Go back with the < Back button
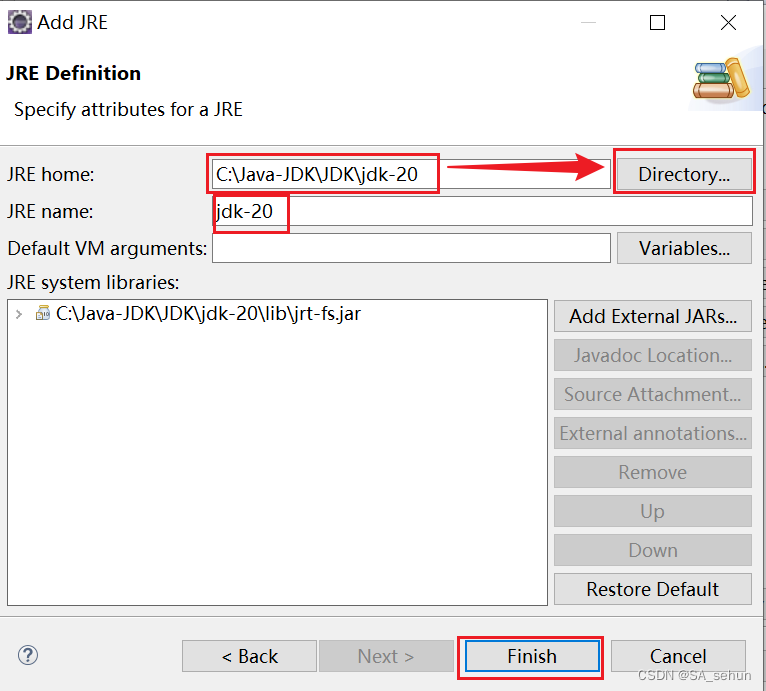Screen dimensions: 766x691 click(249, 656)
